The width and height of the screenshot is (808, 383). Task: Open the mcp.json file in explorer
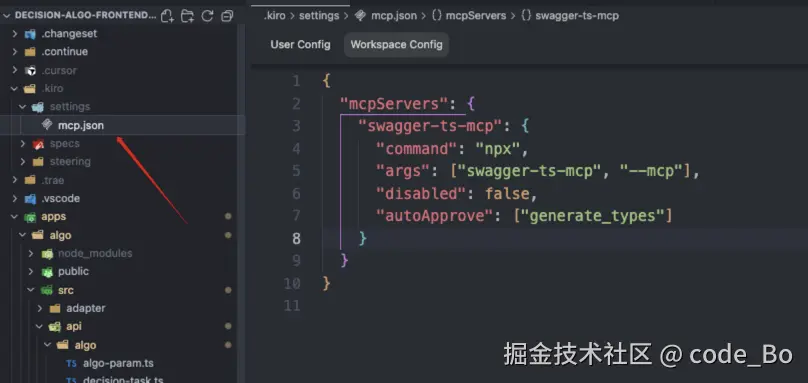(81, 125)
